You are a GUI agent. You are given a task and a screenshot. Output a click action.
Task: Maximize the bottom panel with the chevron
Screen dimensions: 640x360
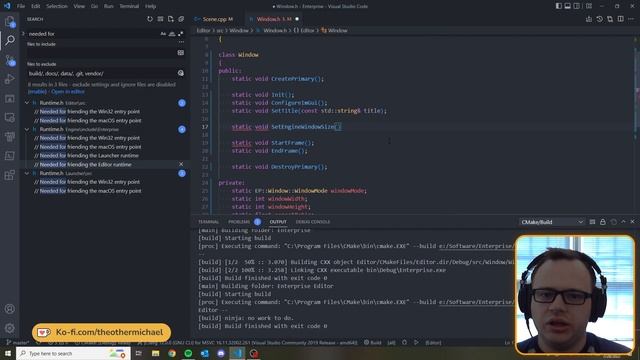point(623,222)
